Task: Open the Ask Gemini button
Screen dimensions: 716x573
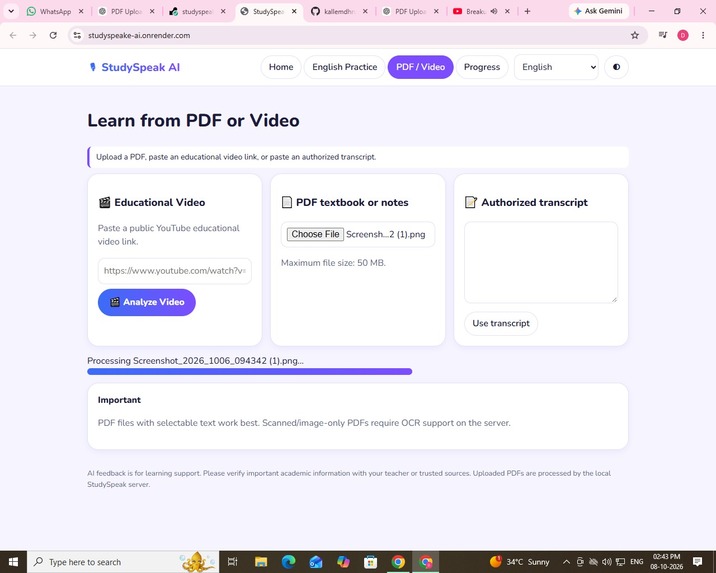Action: point(599,11)
